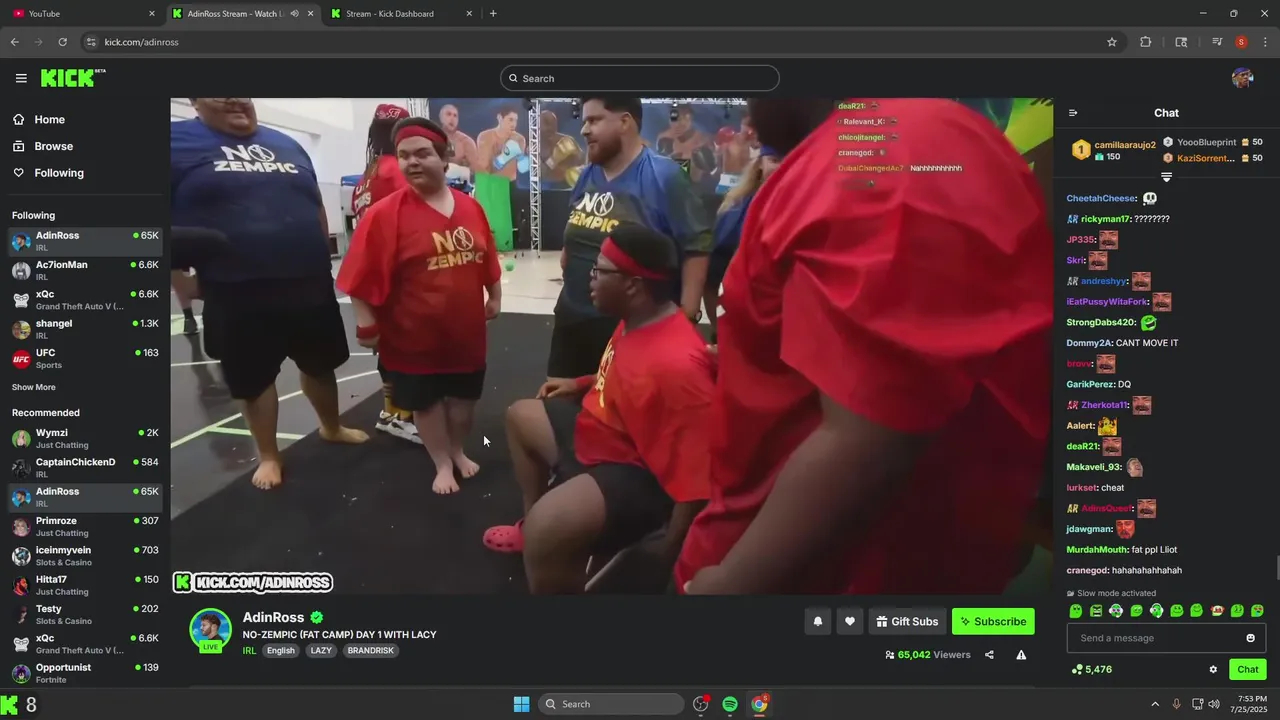Expand Following list with Show More
The width and height of the screenshot is (1280, 720).
pos(34,387)
